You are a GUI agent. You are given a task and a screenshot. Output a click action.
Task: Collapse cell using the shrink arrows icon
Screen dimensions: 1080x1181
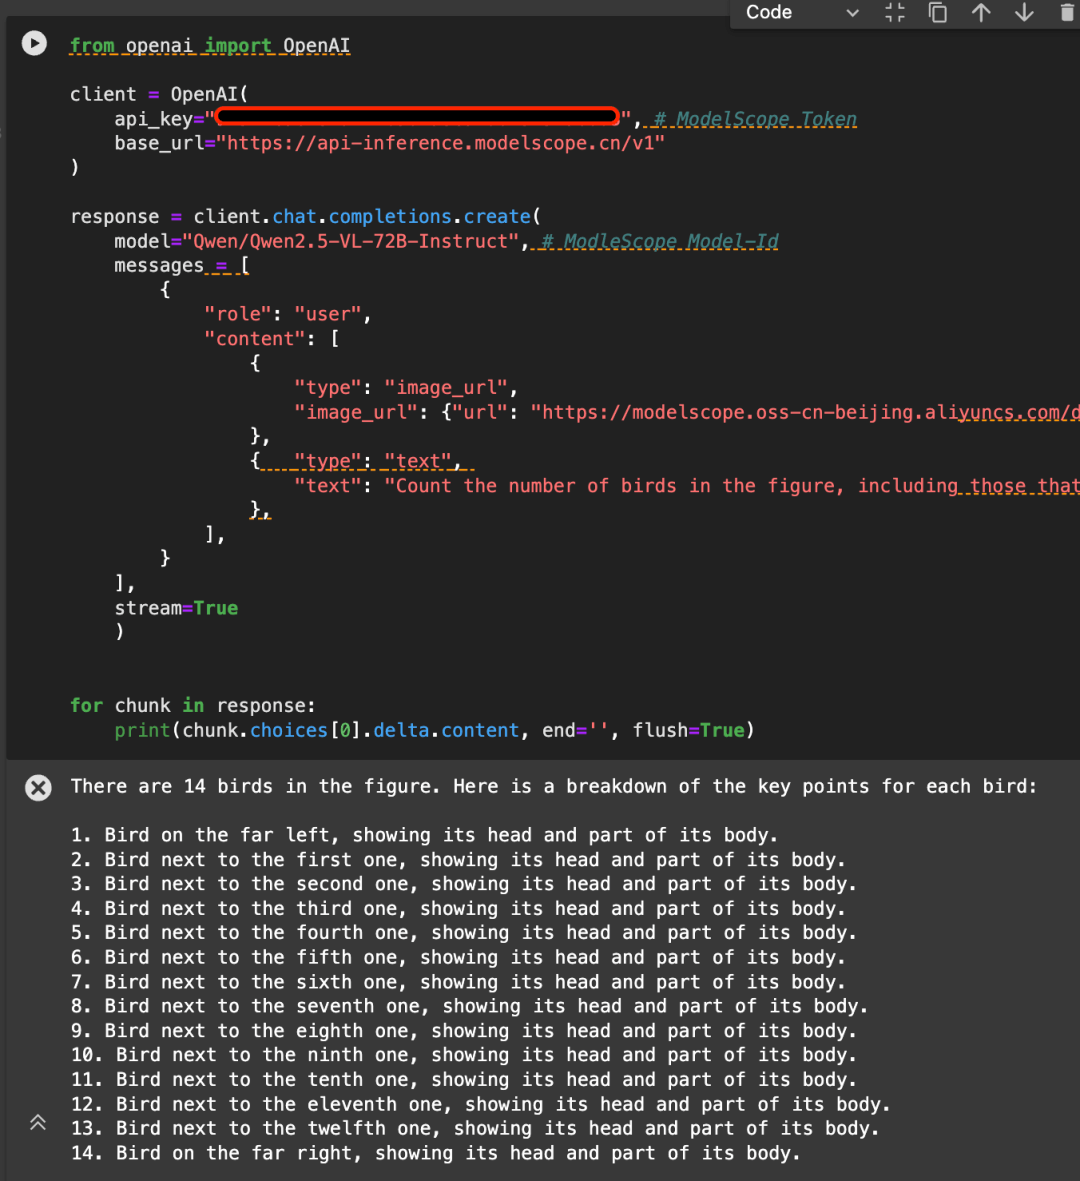(x=895, y=13)
